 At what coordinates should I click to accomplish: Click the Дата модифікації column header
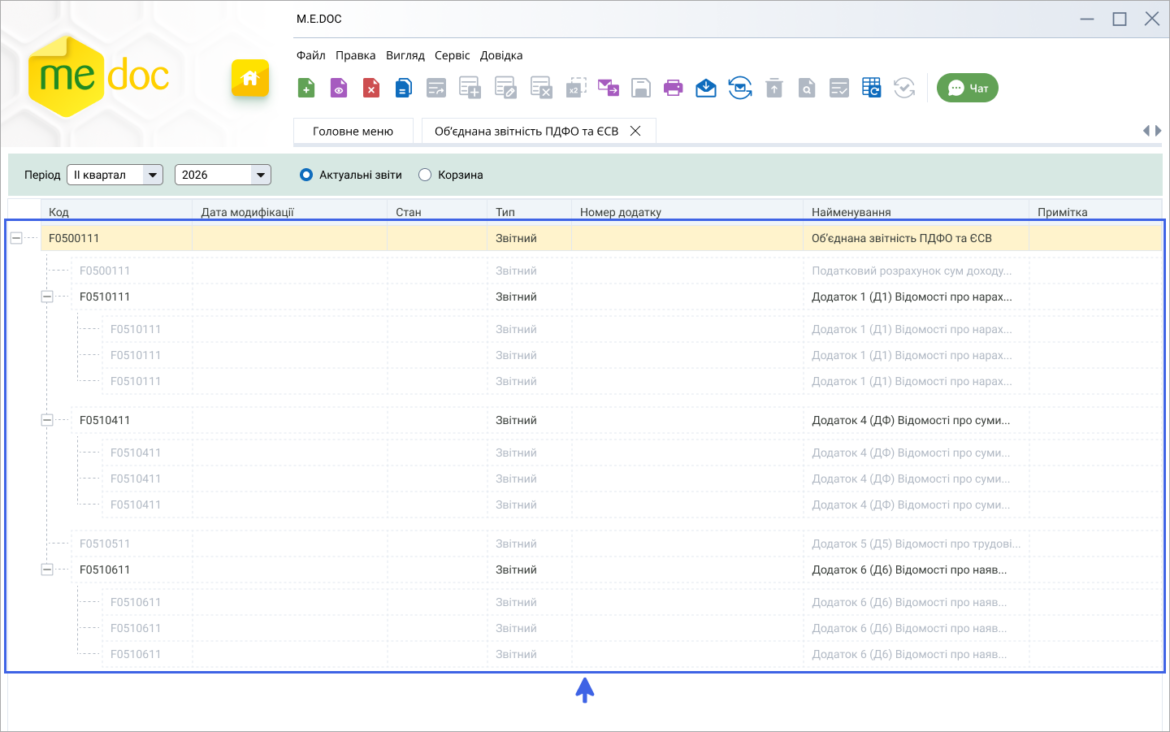[x=290, y=212]
